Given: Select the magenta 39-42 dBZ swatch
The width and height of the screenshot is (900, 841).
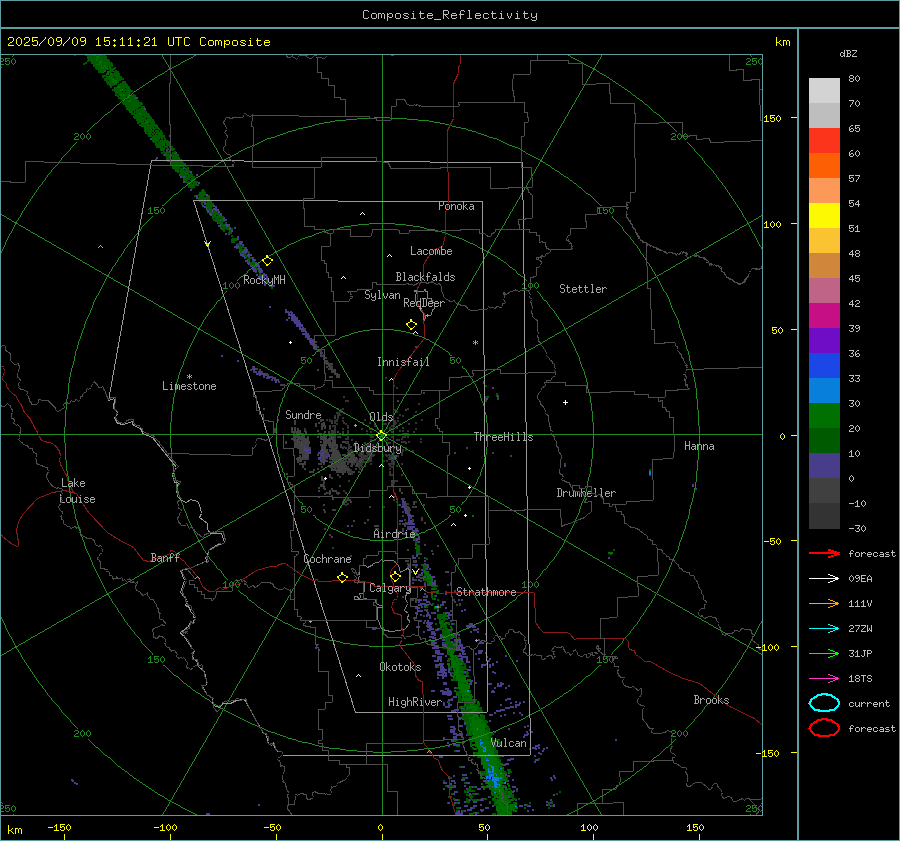Looking at the screenshot, I should tap(824, 316).
